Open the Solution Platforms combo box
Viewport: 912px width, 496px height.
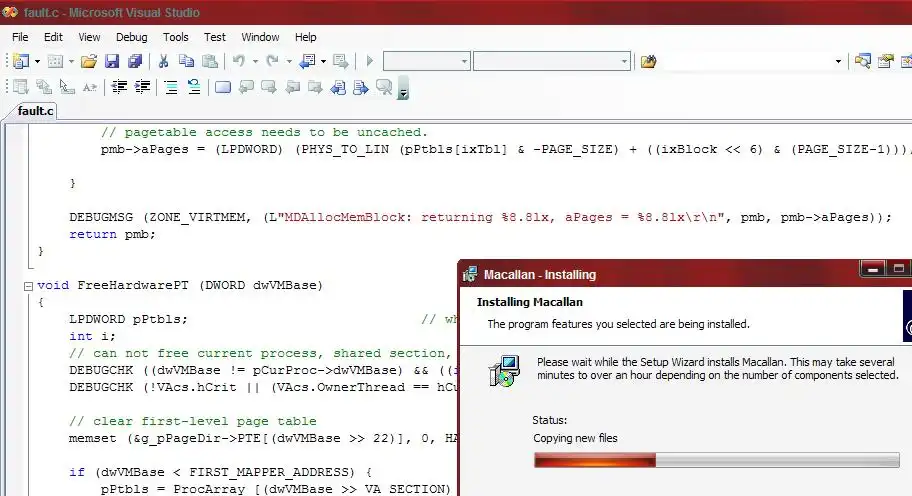click(551, 61)
